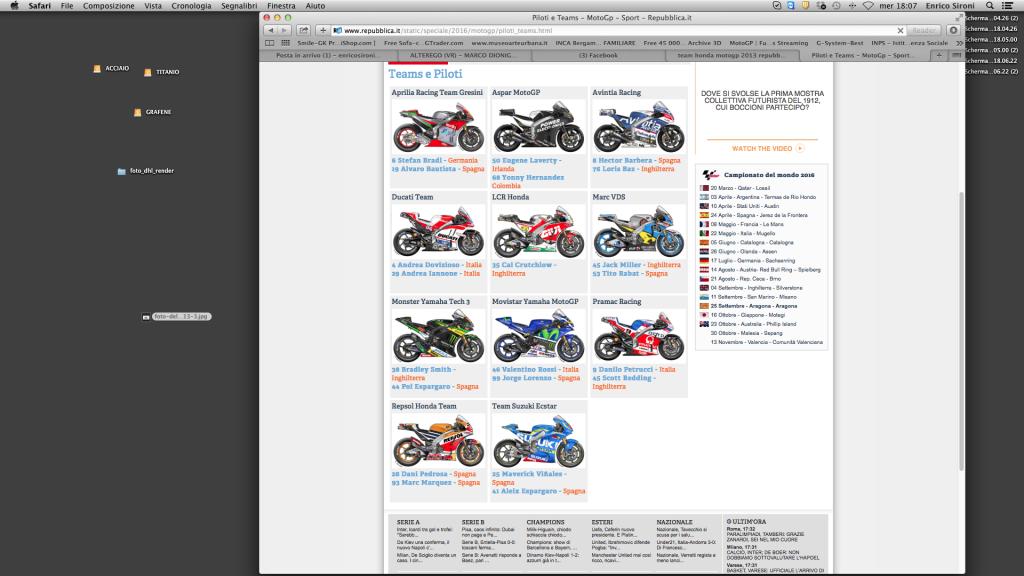Open the Marc Marquez rider link

coord(421,483)
